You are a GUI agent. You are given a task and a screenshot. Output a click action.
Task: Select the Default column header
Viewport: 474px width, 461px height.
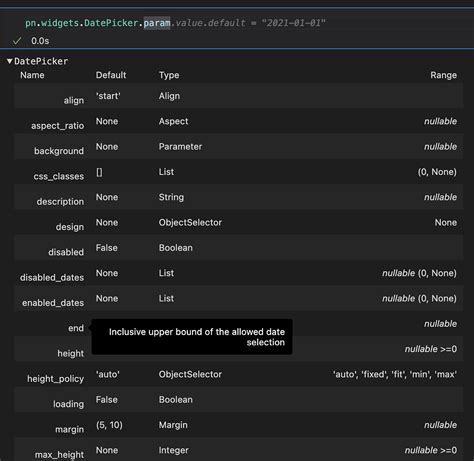(x=111, y=75)
